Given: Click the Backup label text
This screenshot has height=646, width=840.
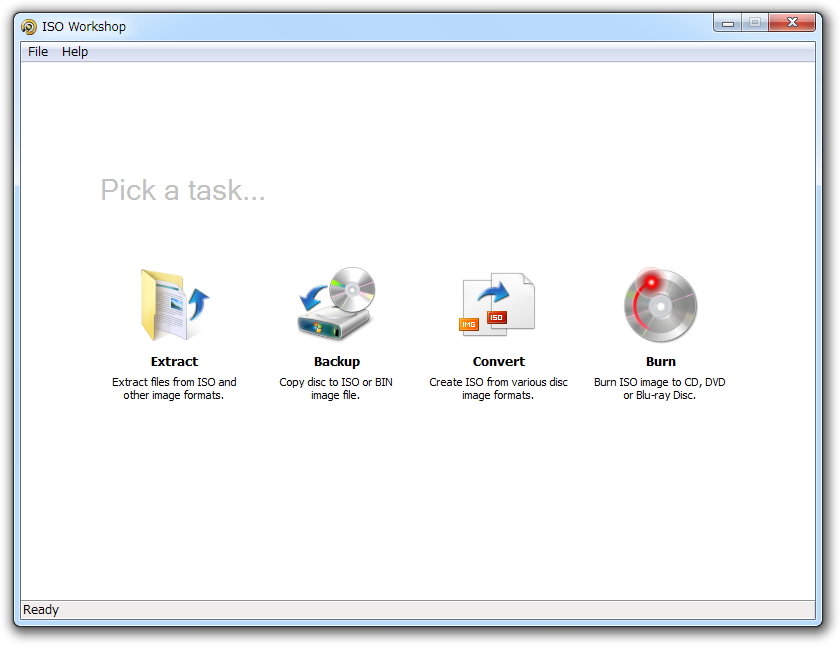Looking at the screenshot, I should tap(336, 361).
